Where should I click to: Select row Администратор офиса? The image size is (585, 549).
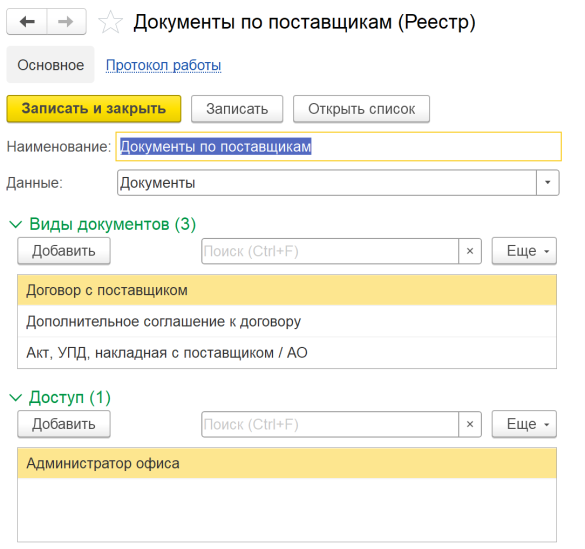coord(287,463)
